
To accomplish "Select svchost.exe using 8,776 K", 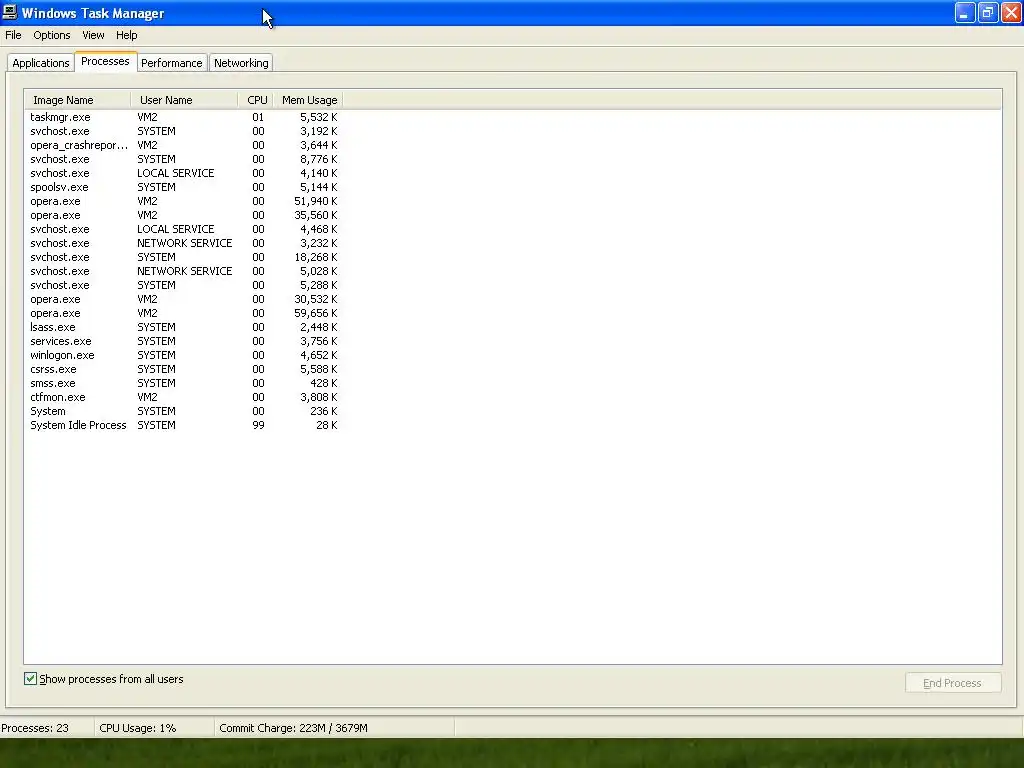I will coord(184,159).
